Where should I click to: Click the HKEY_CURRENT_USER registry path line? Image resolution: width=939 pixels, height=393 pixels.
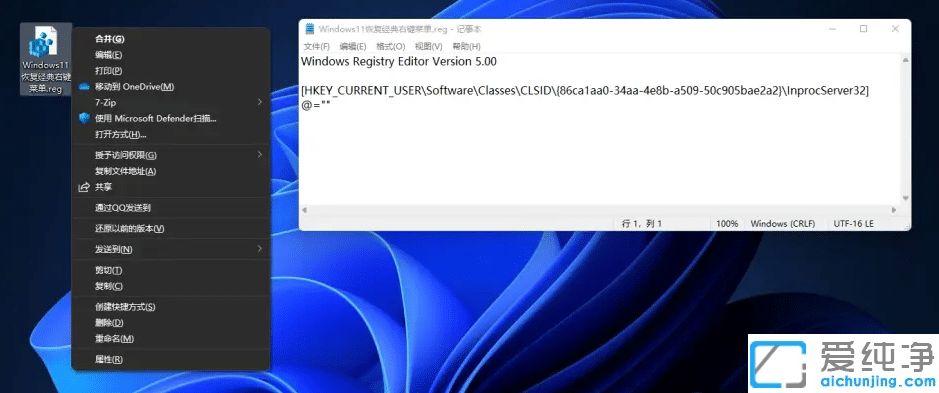point(585,90)
